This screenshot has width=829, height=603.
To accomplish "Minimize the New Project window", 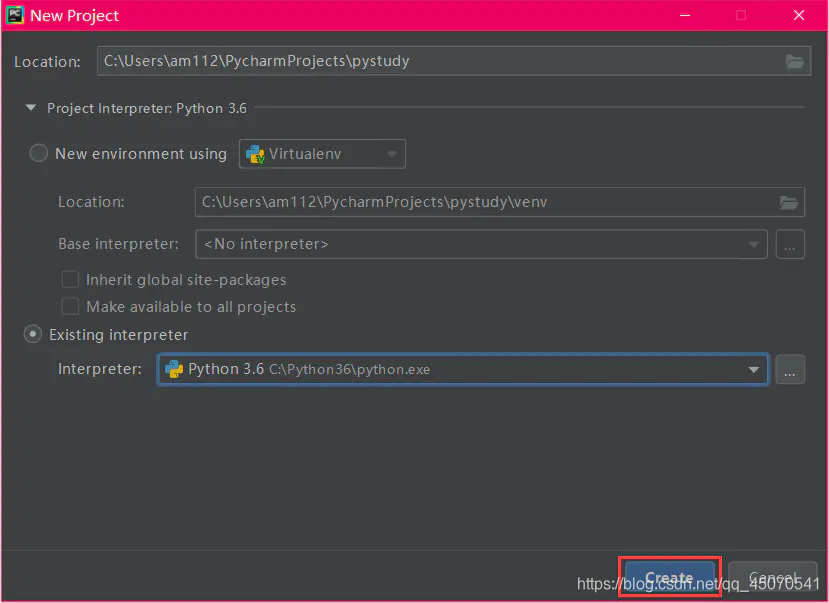I will [685, 15].
